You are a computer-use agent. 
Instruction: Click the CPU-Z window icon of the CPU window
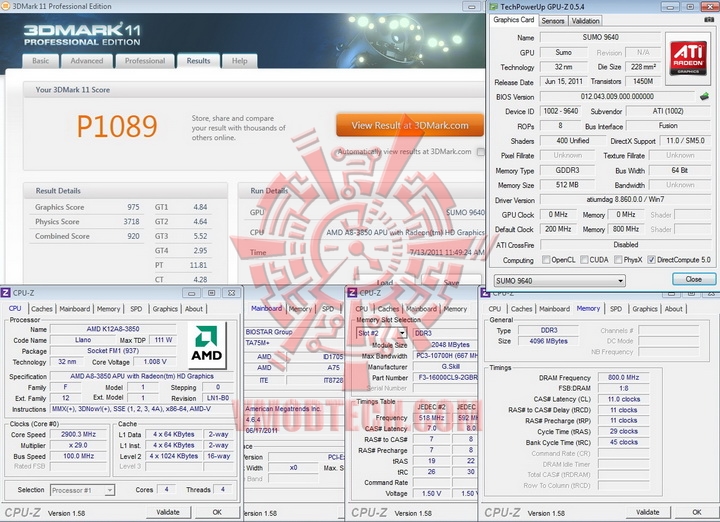coord(6,292)
